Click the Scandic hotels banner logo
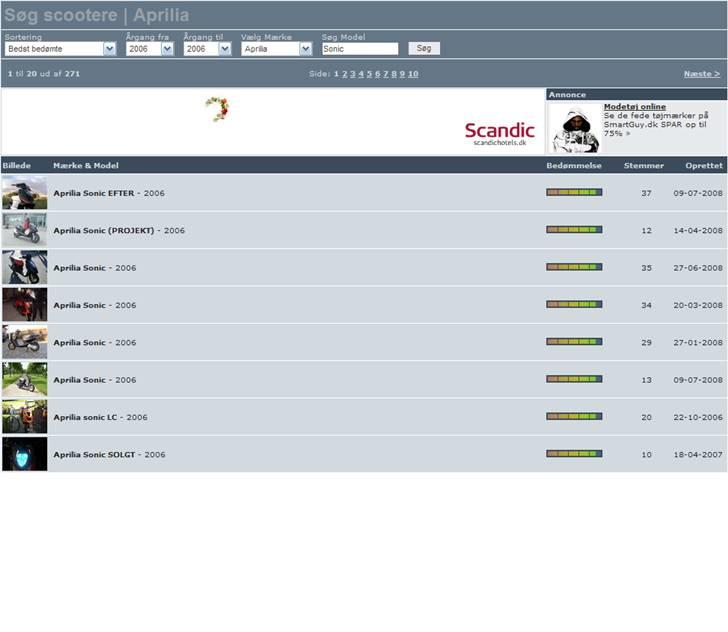 click(x=499, y=133)
